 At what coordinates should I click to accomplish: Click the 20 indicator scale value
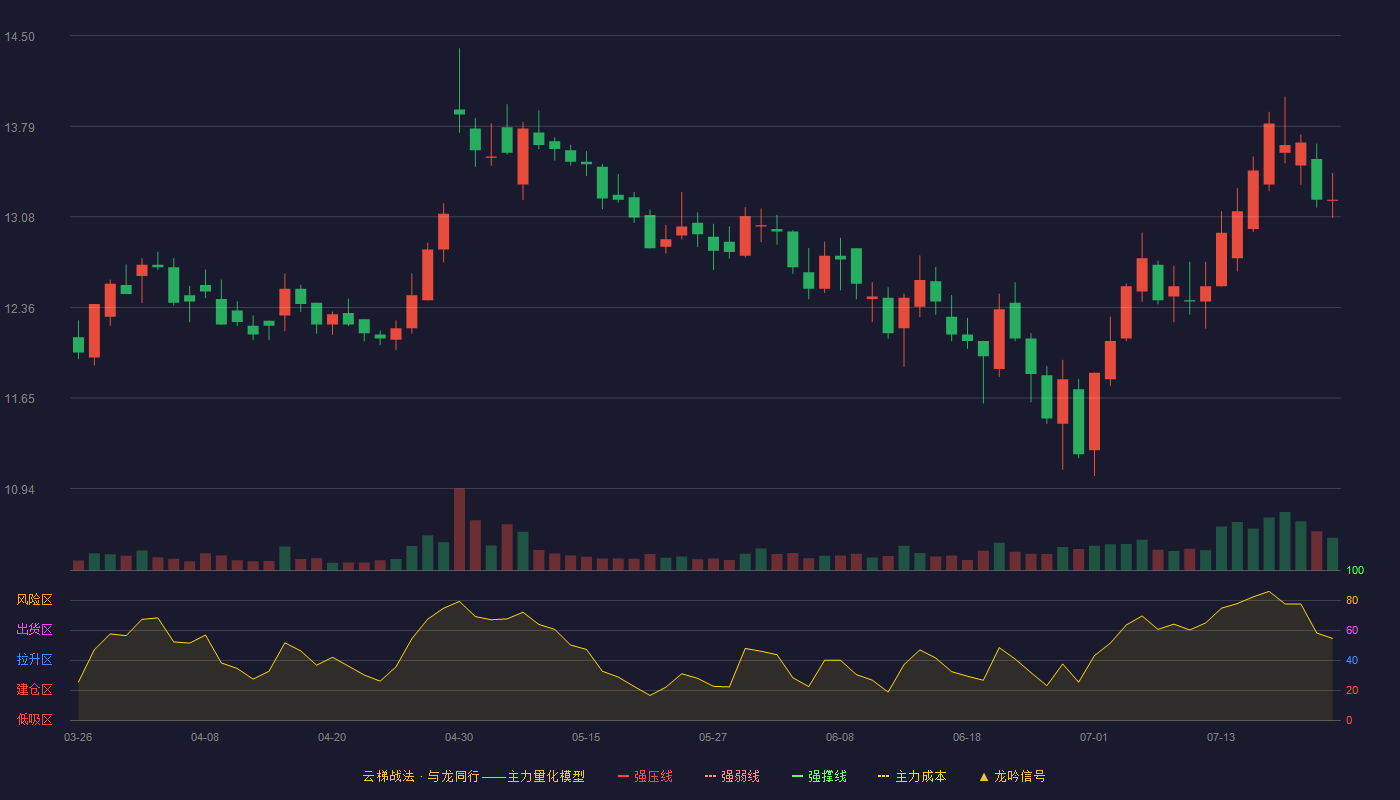point(1351,690)
